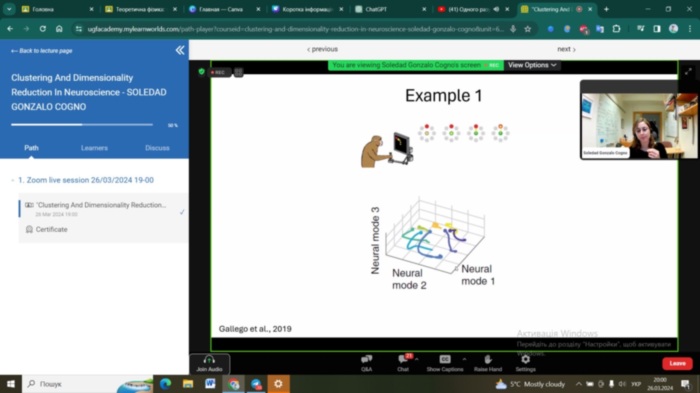Screen dimensions: 700x393
Task: Enter fullscreen with the expand arrows icon
Action: click(688, 71)
